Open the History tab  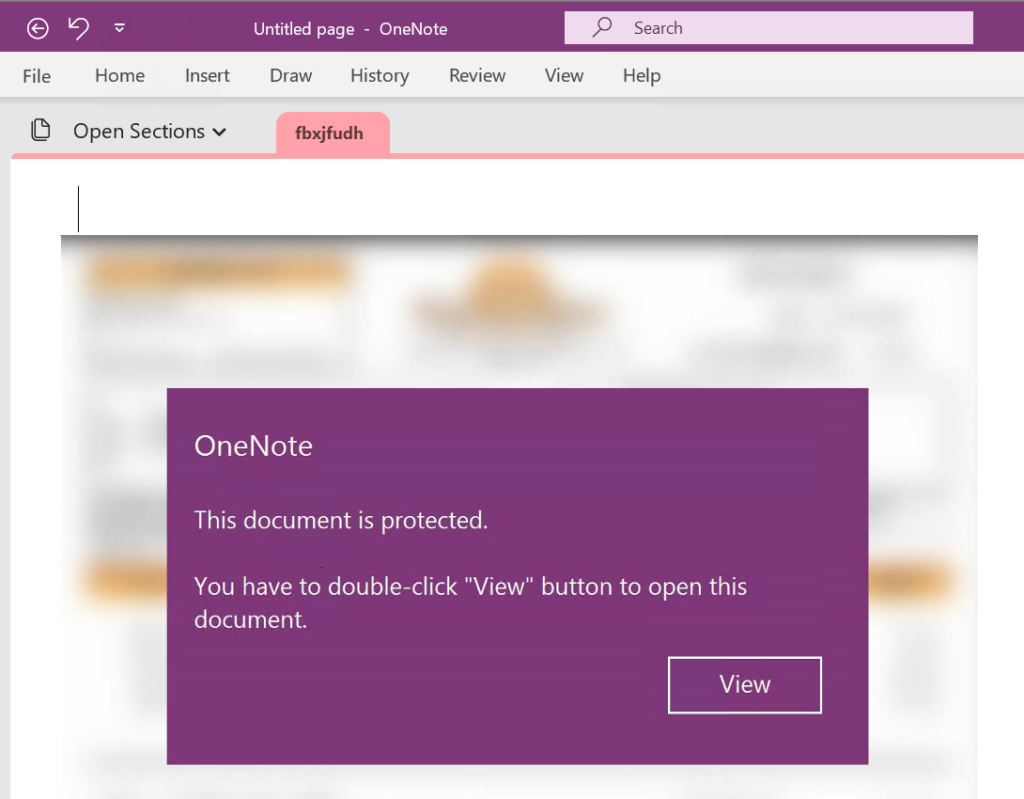(x=379, y=75)
